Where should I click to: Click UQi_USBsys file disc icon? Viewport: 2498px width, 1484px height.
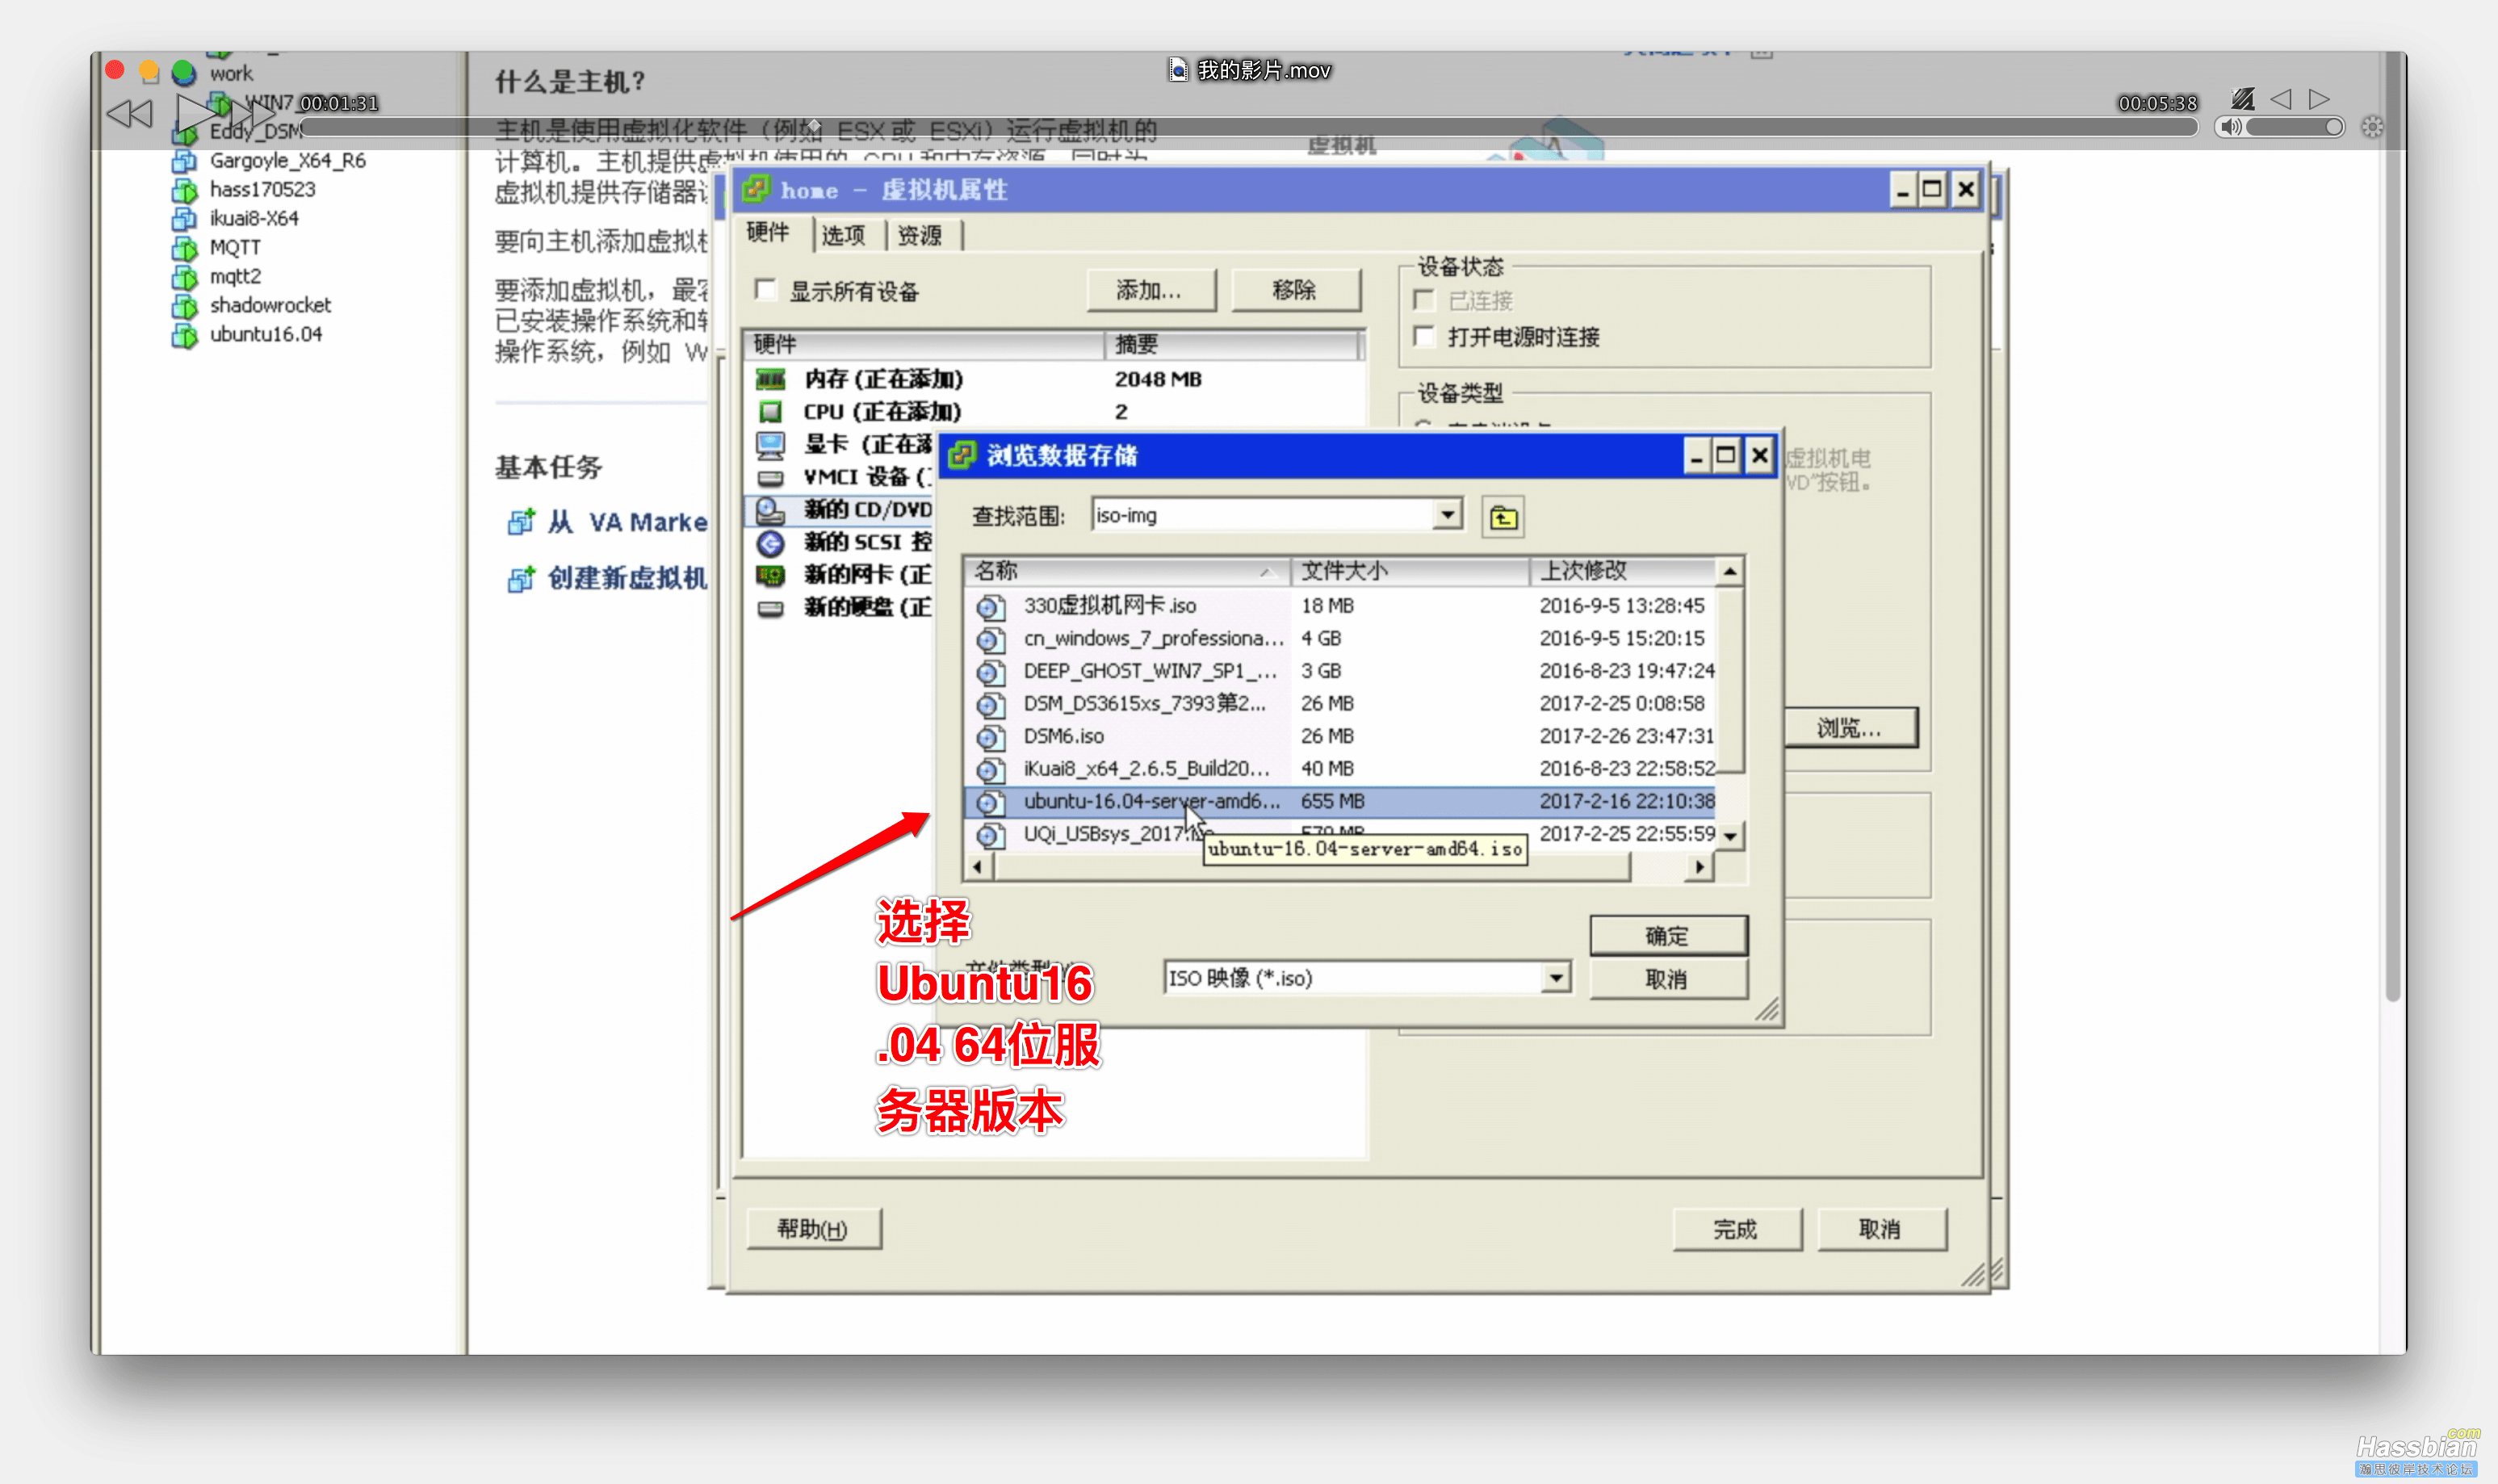[x=989, y=834]
